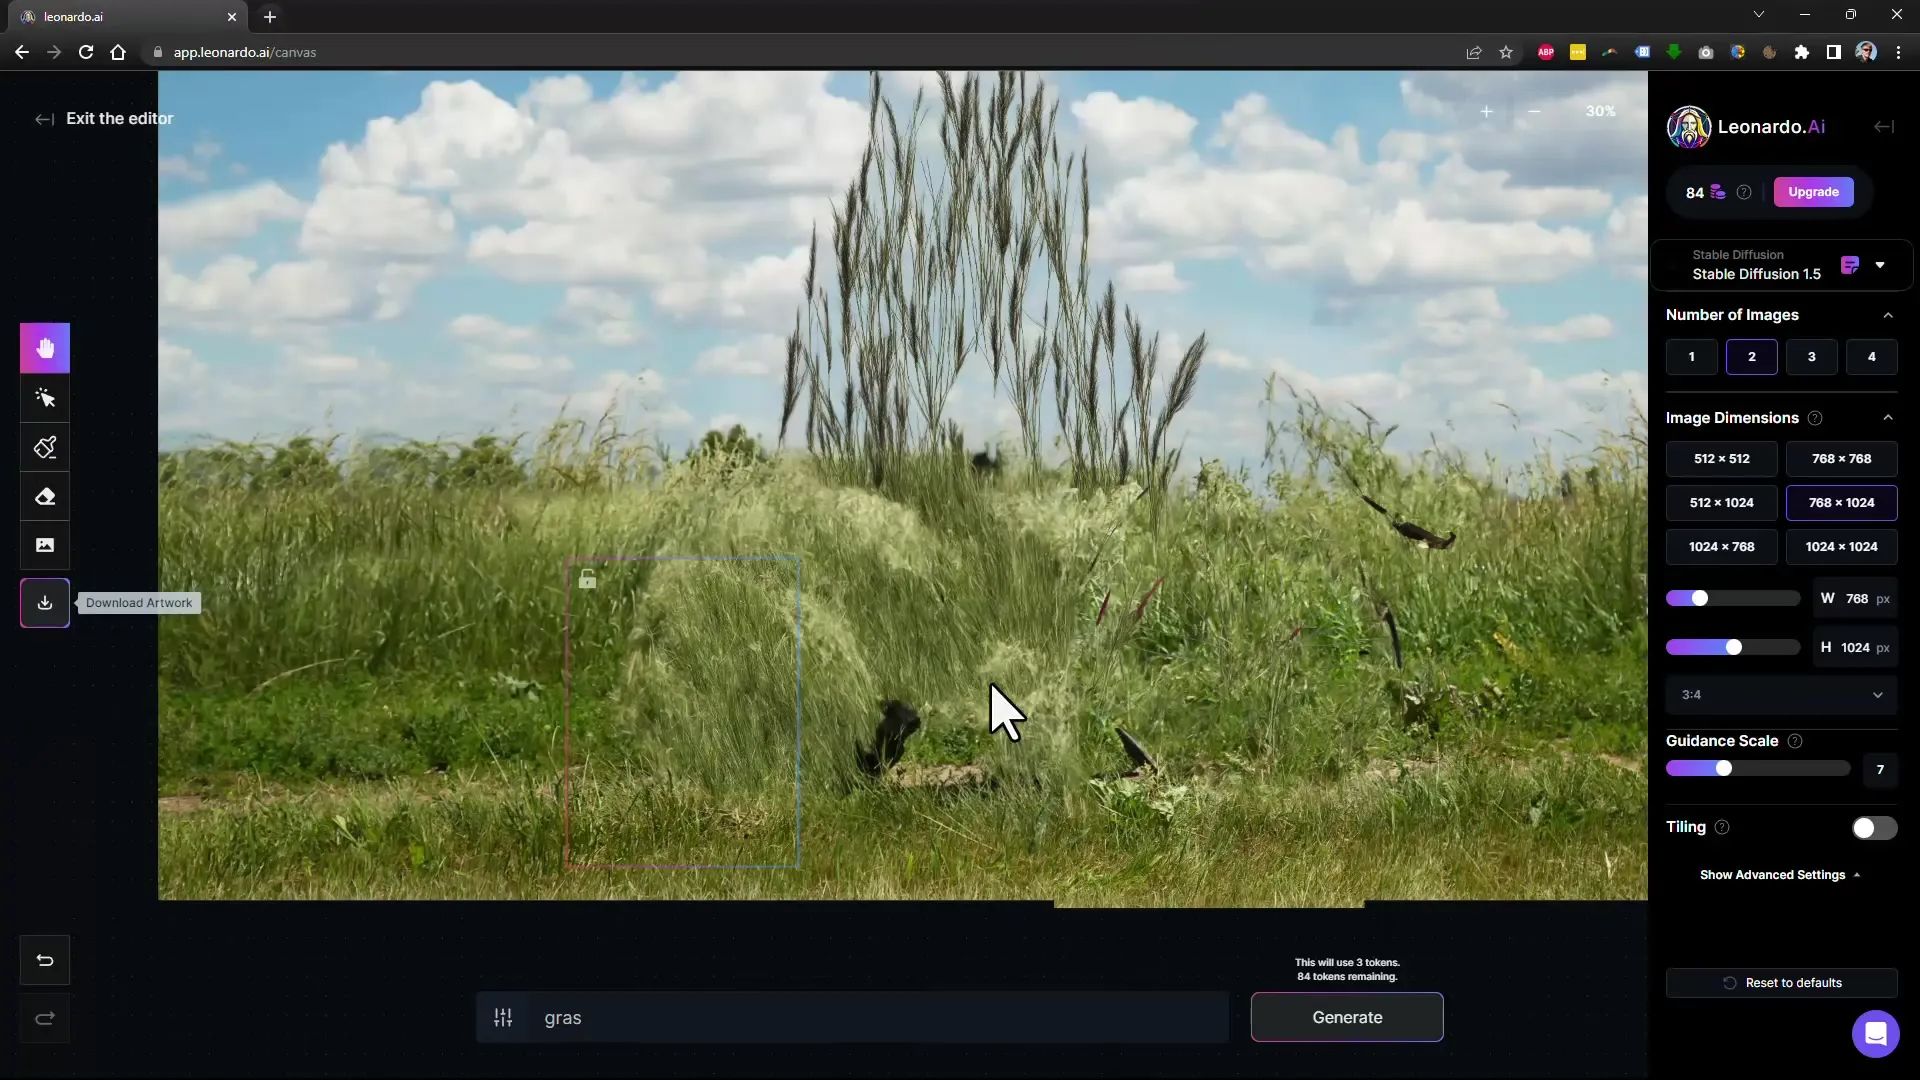The width and height of the screenshot is (1920, 1080).
Task: Click Exit the editor
Action: [x=104, y=119]
